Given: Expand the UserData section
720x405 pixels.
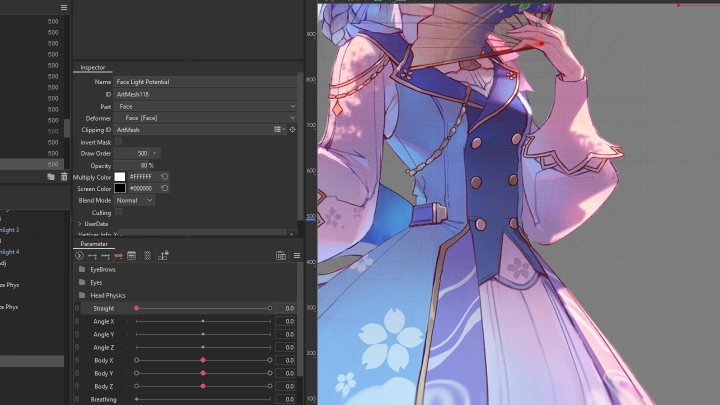Looking at the screenshot, I should [x=79, y=224].
